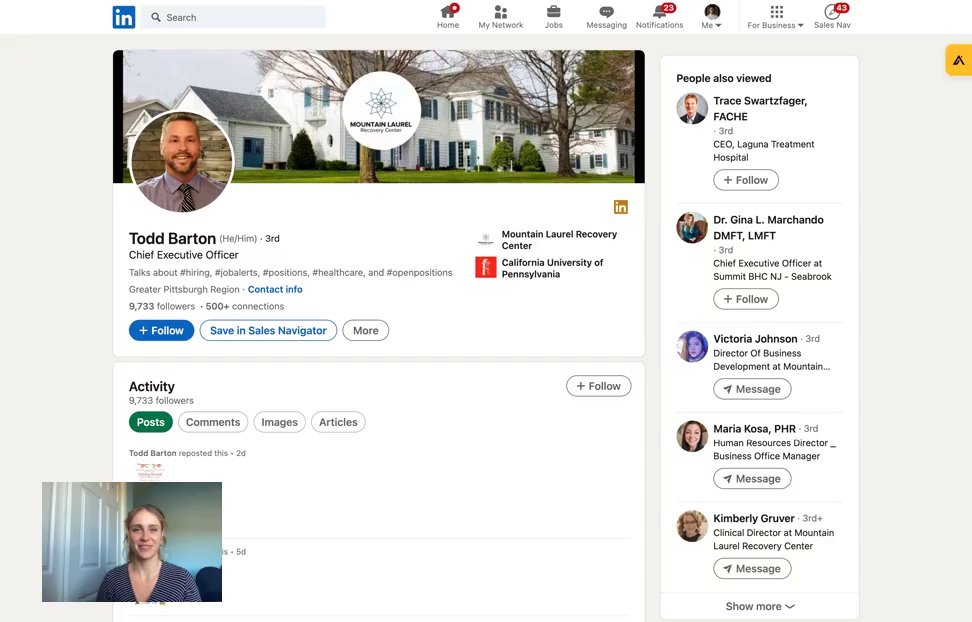Switch to Articles activity tab
The image size is (972, 622).
[x=338, y=422]
